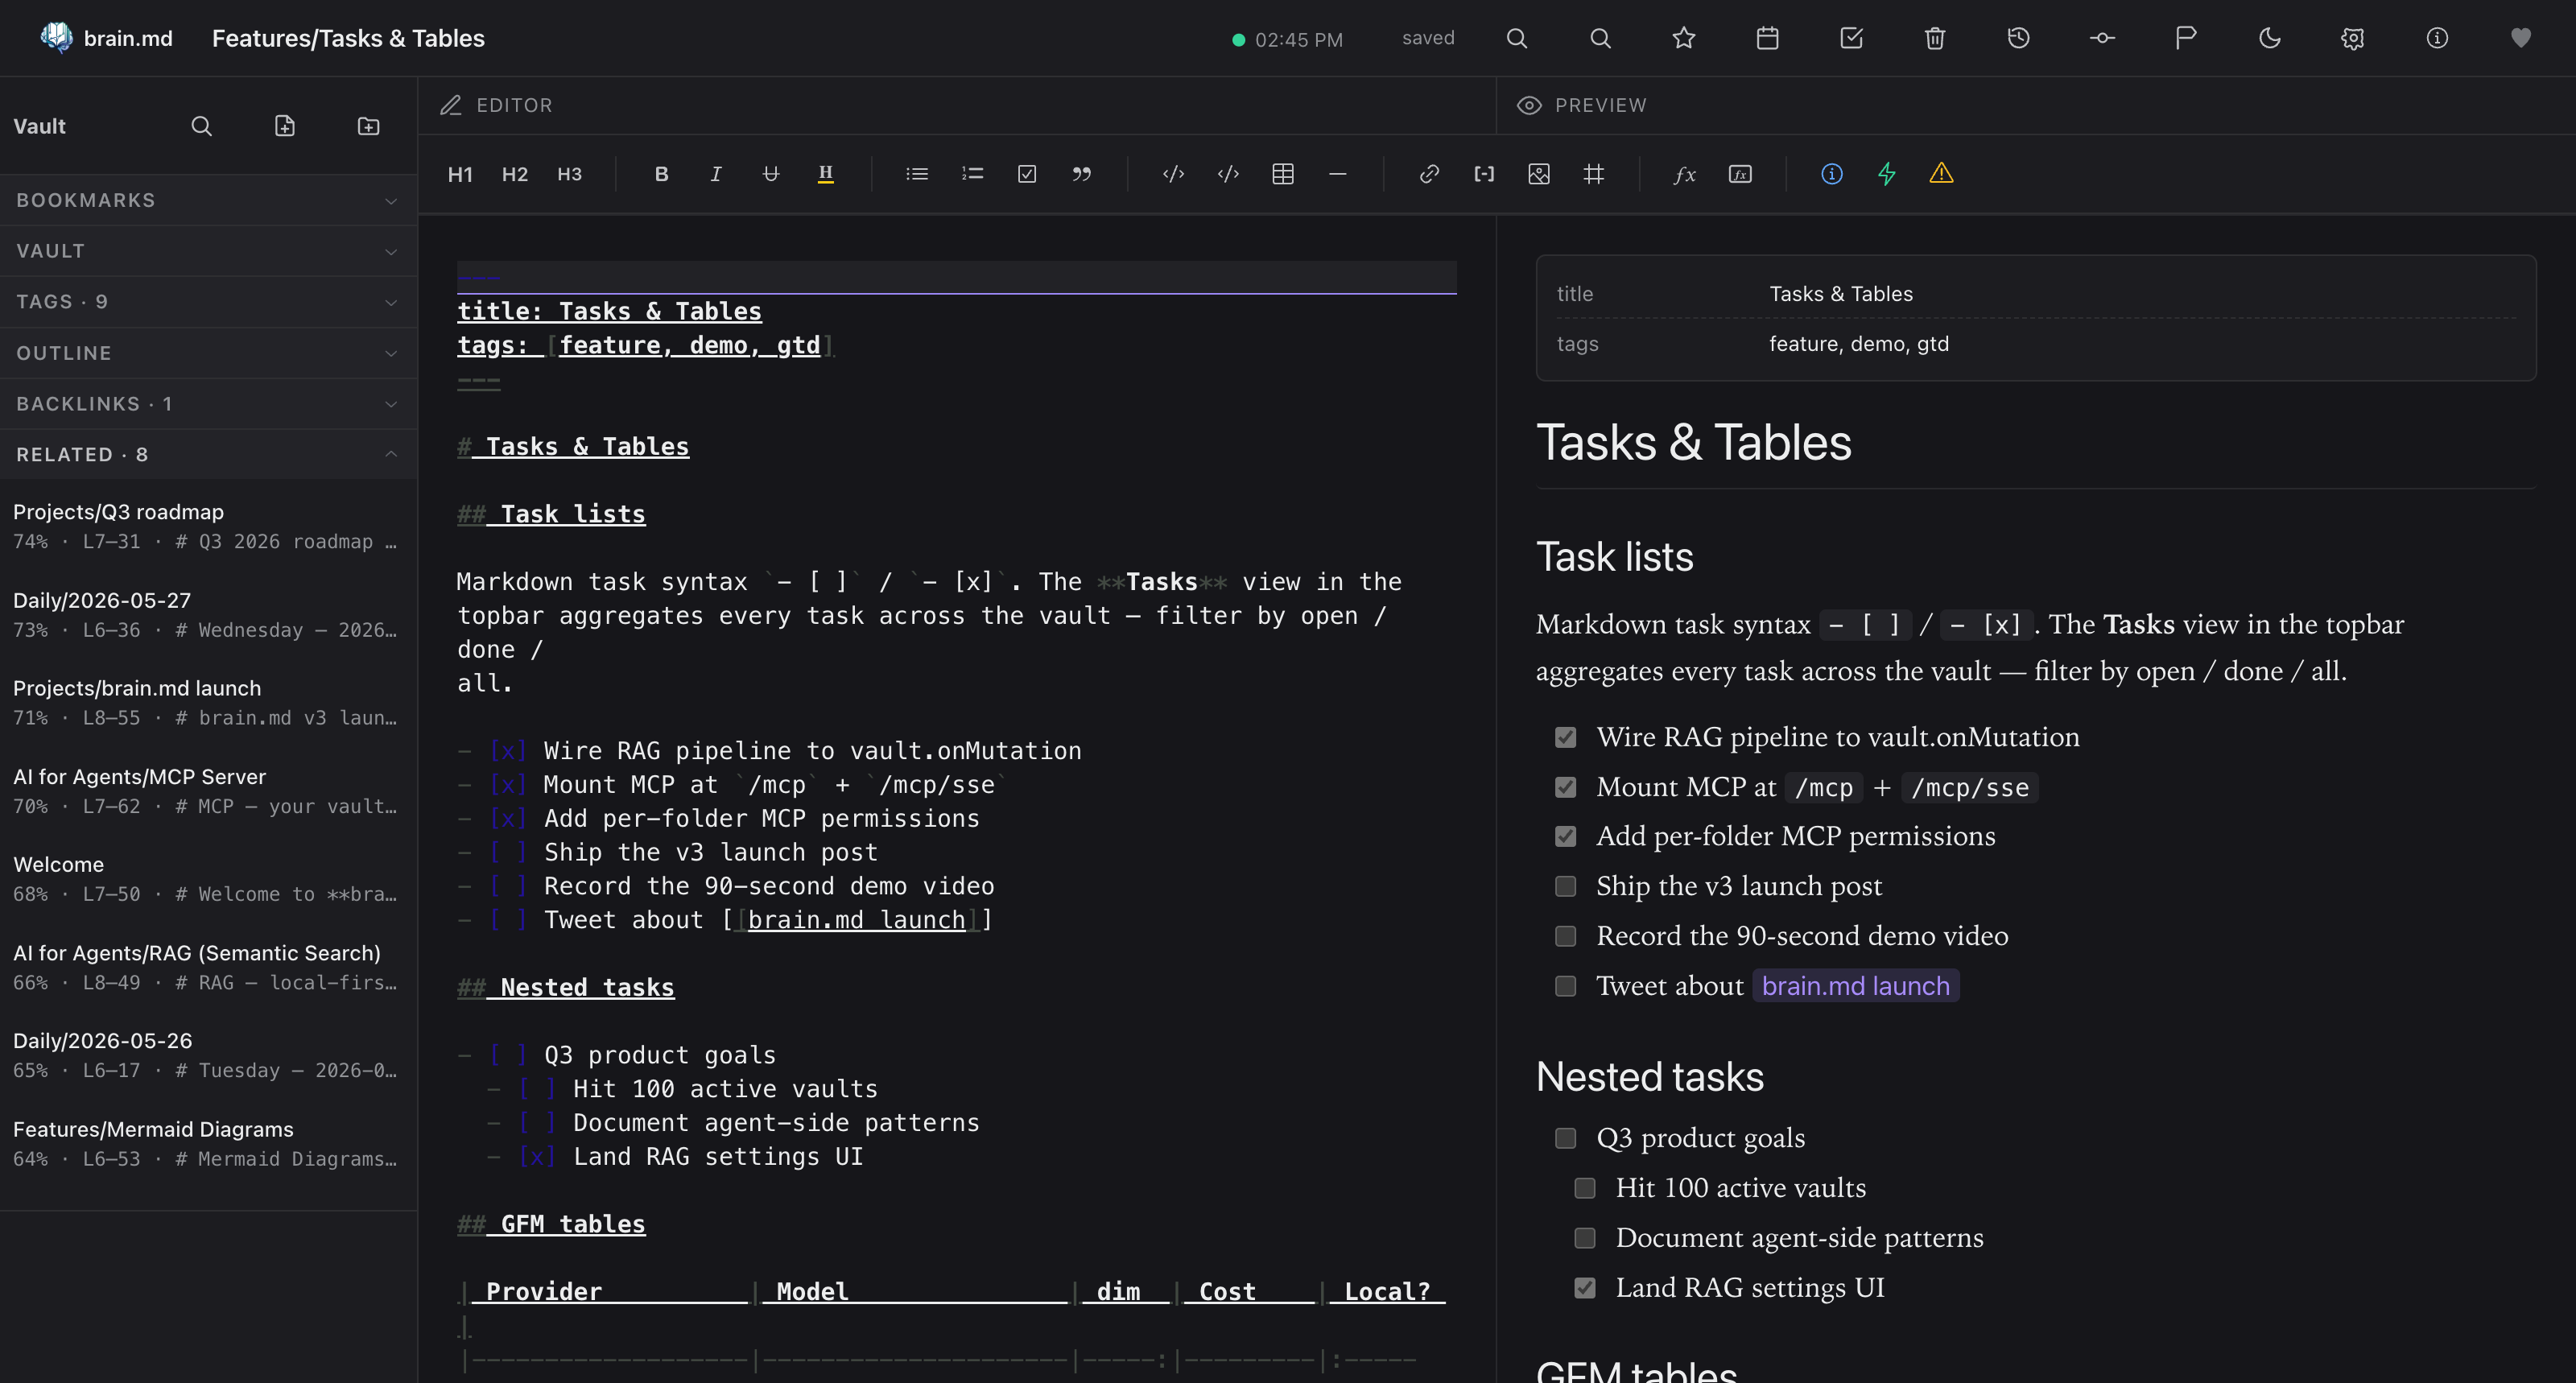The width and height of the screenshot is (2576, 1383).
Task: Expand the Vault section
Action: click(x=208, y=251)
